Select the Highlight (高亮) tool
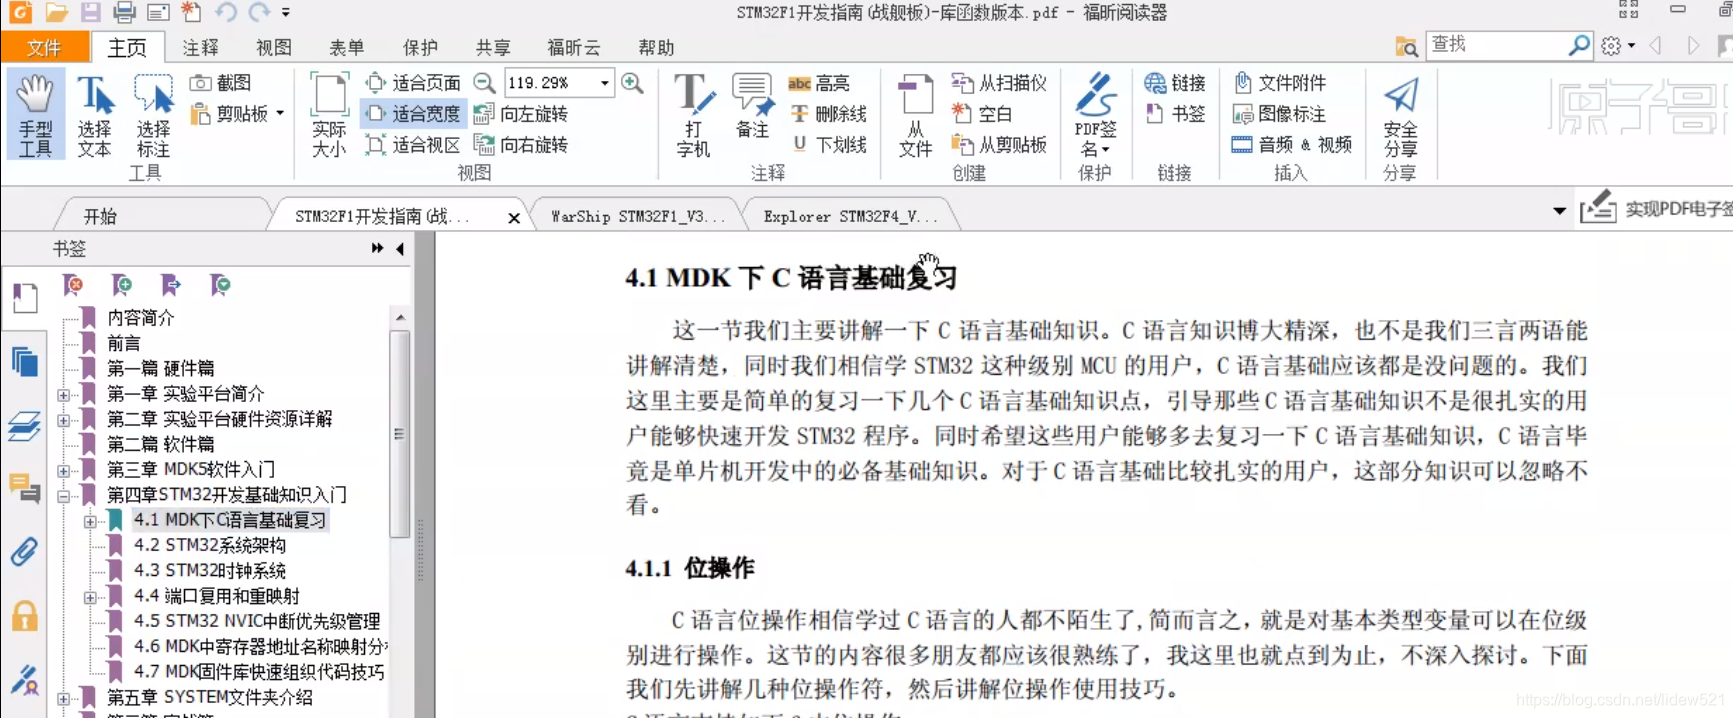Screen dimensions: 1733x718 tap(819, 83)
